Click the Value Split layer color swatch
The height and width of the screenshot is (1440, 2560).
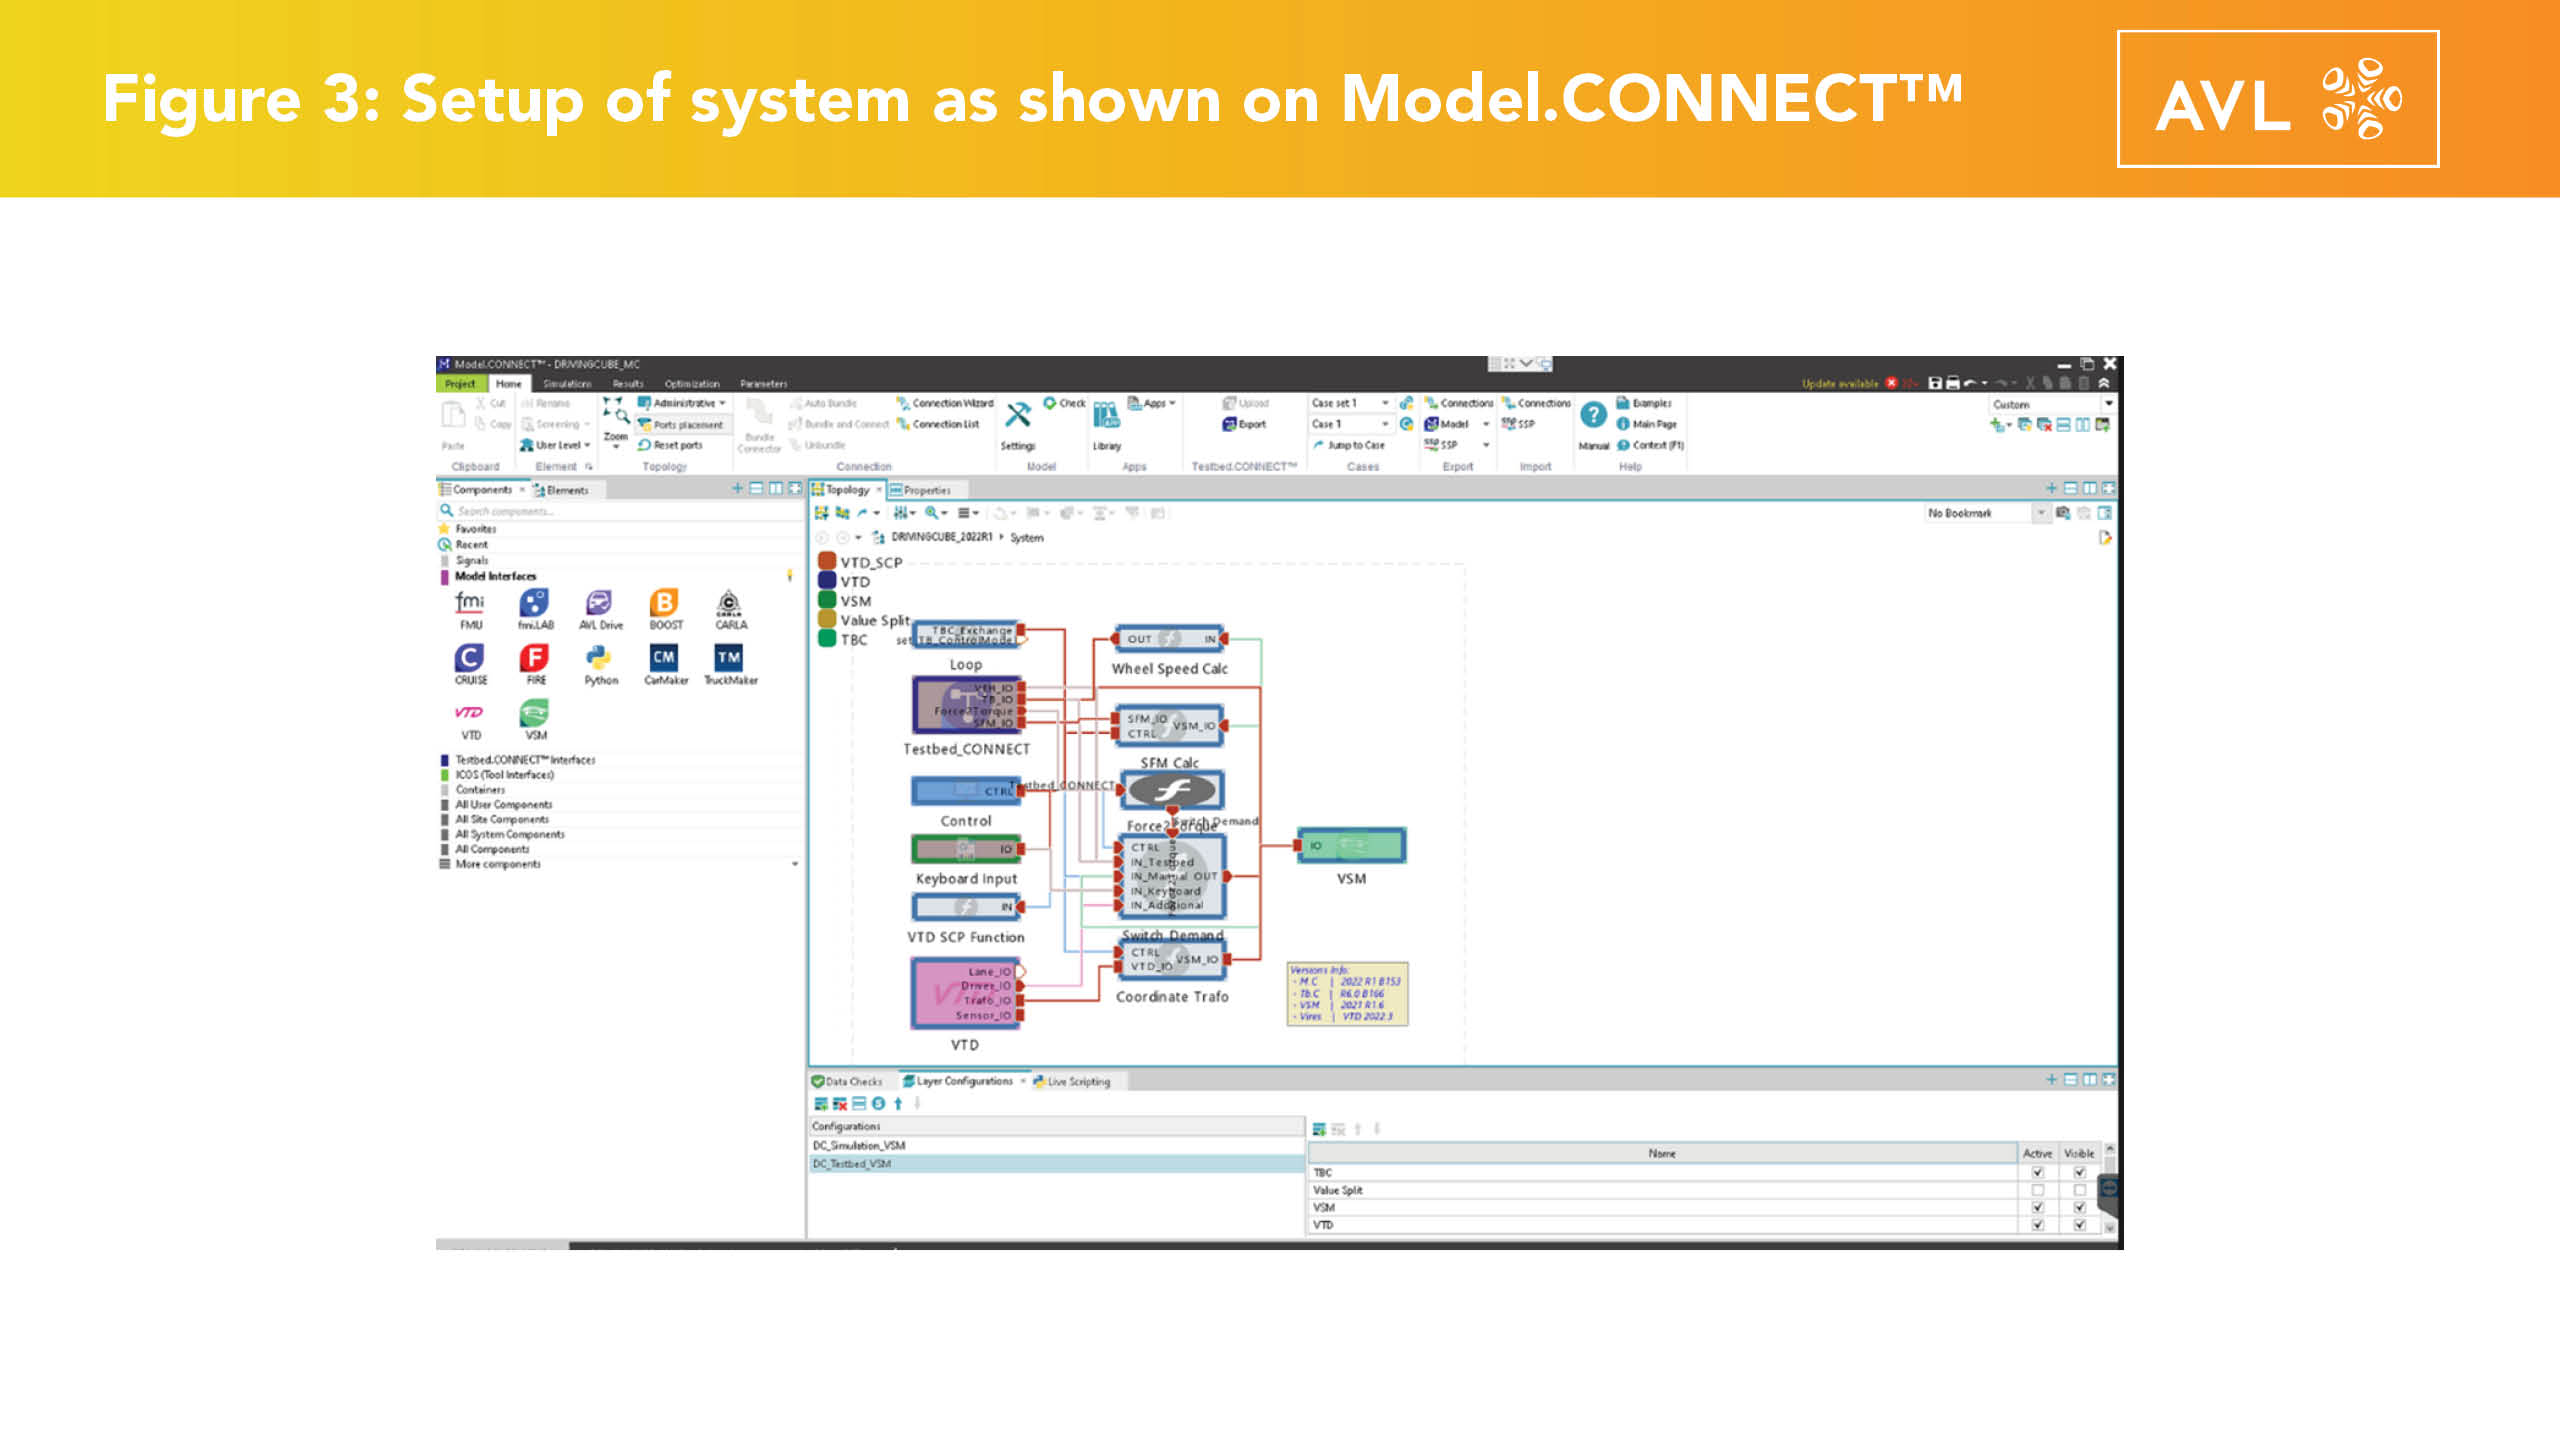pyautogui.click(x=827, y=619)
